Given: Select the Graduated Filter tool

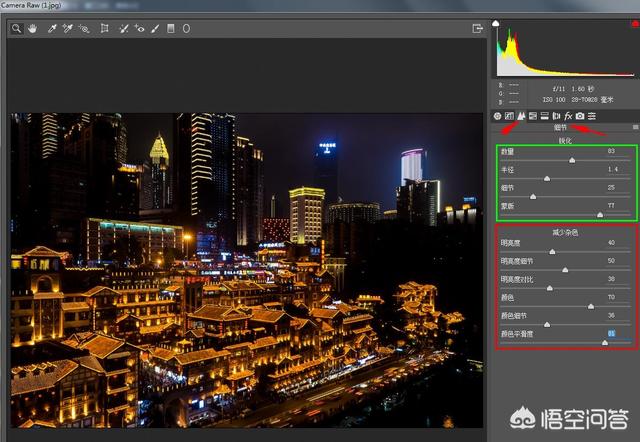Looking at the screenshot, I should click(x=171, y=29).
